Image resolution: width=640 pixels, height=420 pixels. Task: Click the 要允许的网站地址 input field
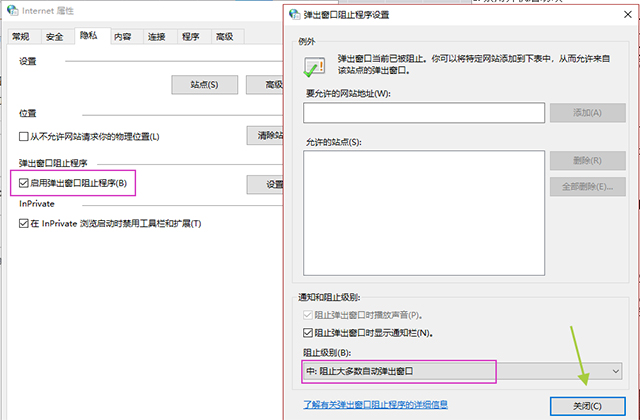coord(424,113)
